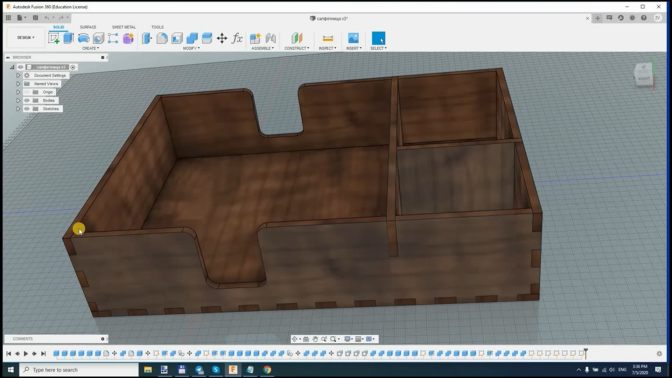Expand the Origin node
Image resolution: width=672 pixels, height=378 pixels.
pos(18,92)
